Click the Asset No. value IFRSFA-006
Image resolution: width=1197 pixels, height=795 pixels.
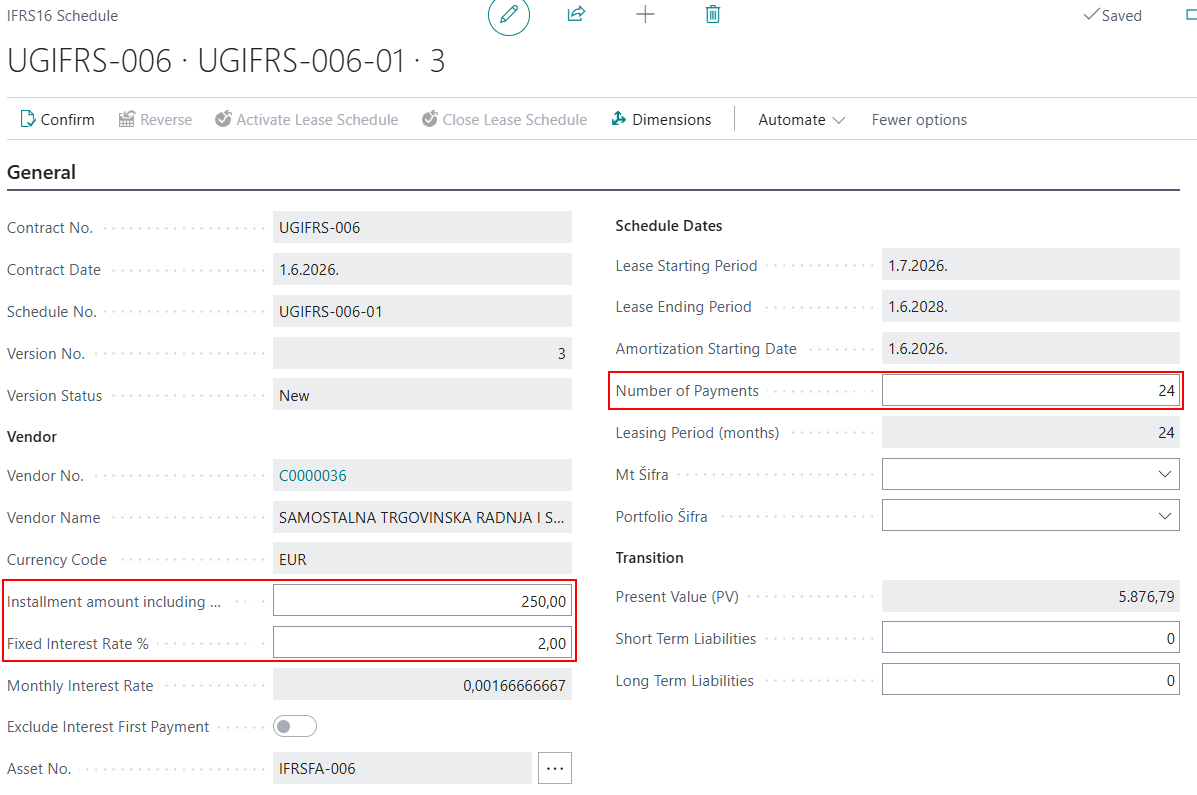402,768
